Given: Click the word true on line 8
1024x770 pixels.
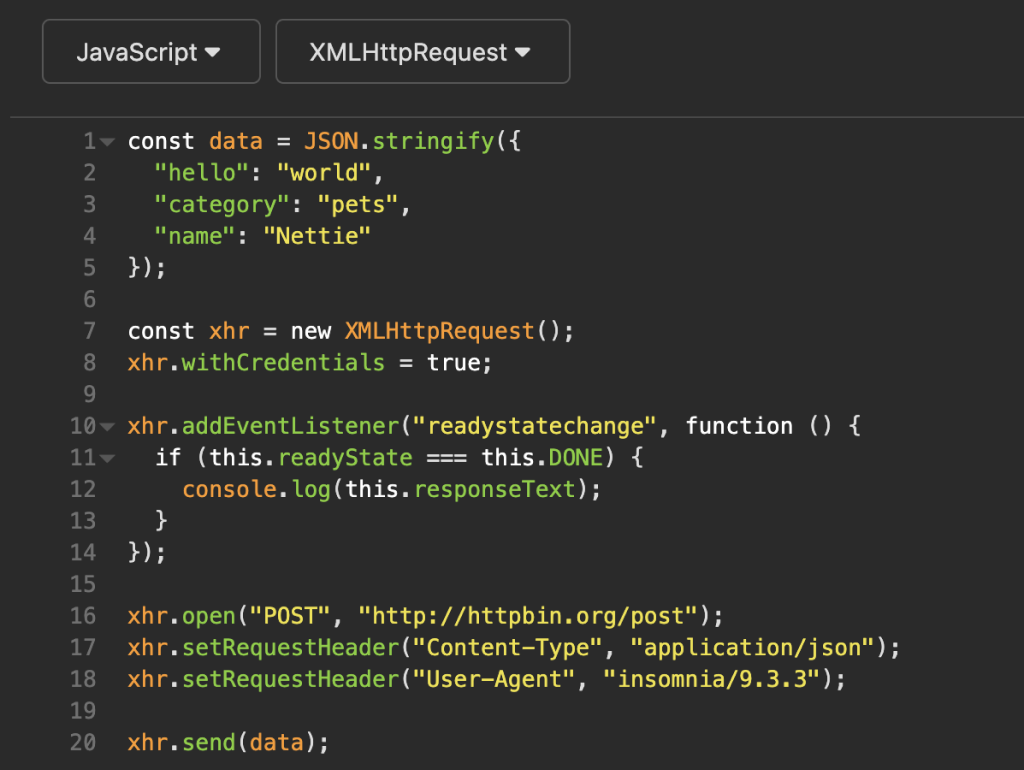Looking at the screenshot, I should pos(453,362).
